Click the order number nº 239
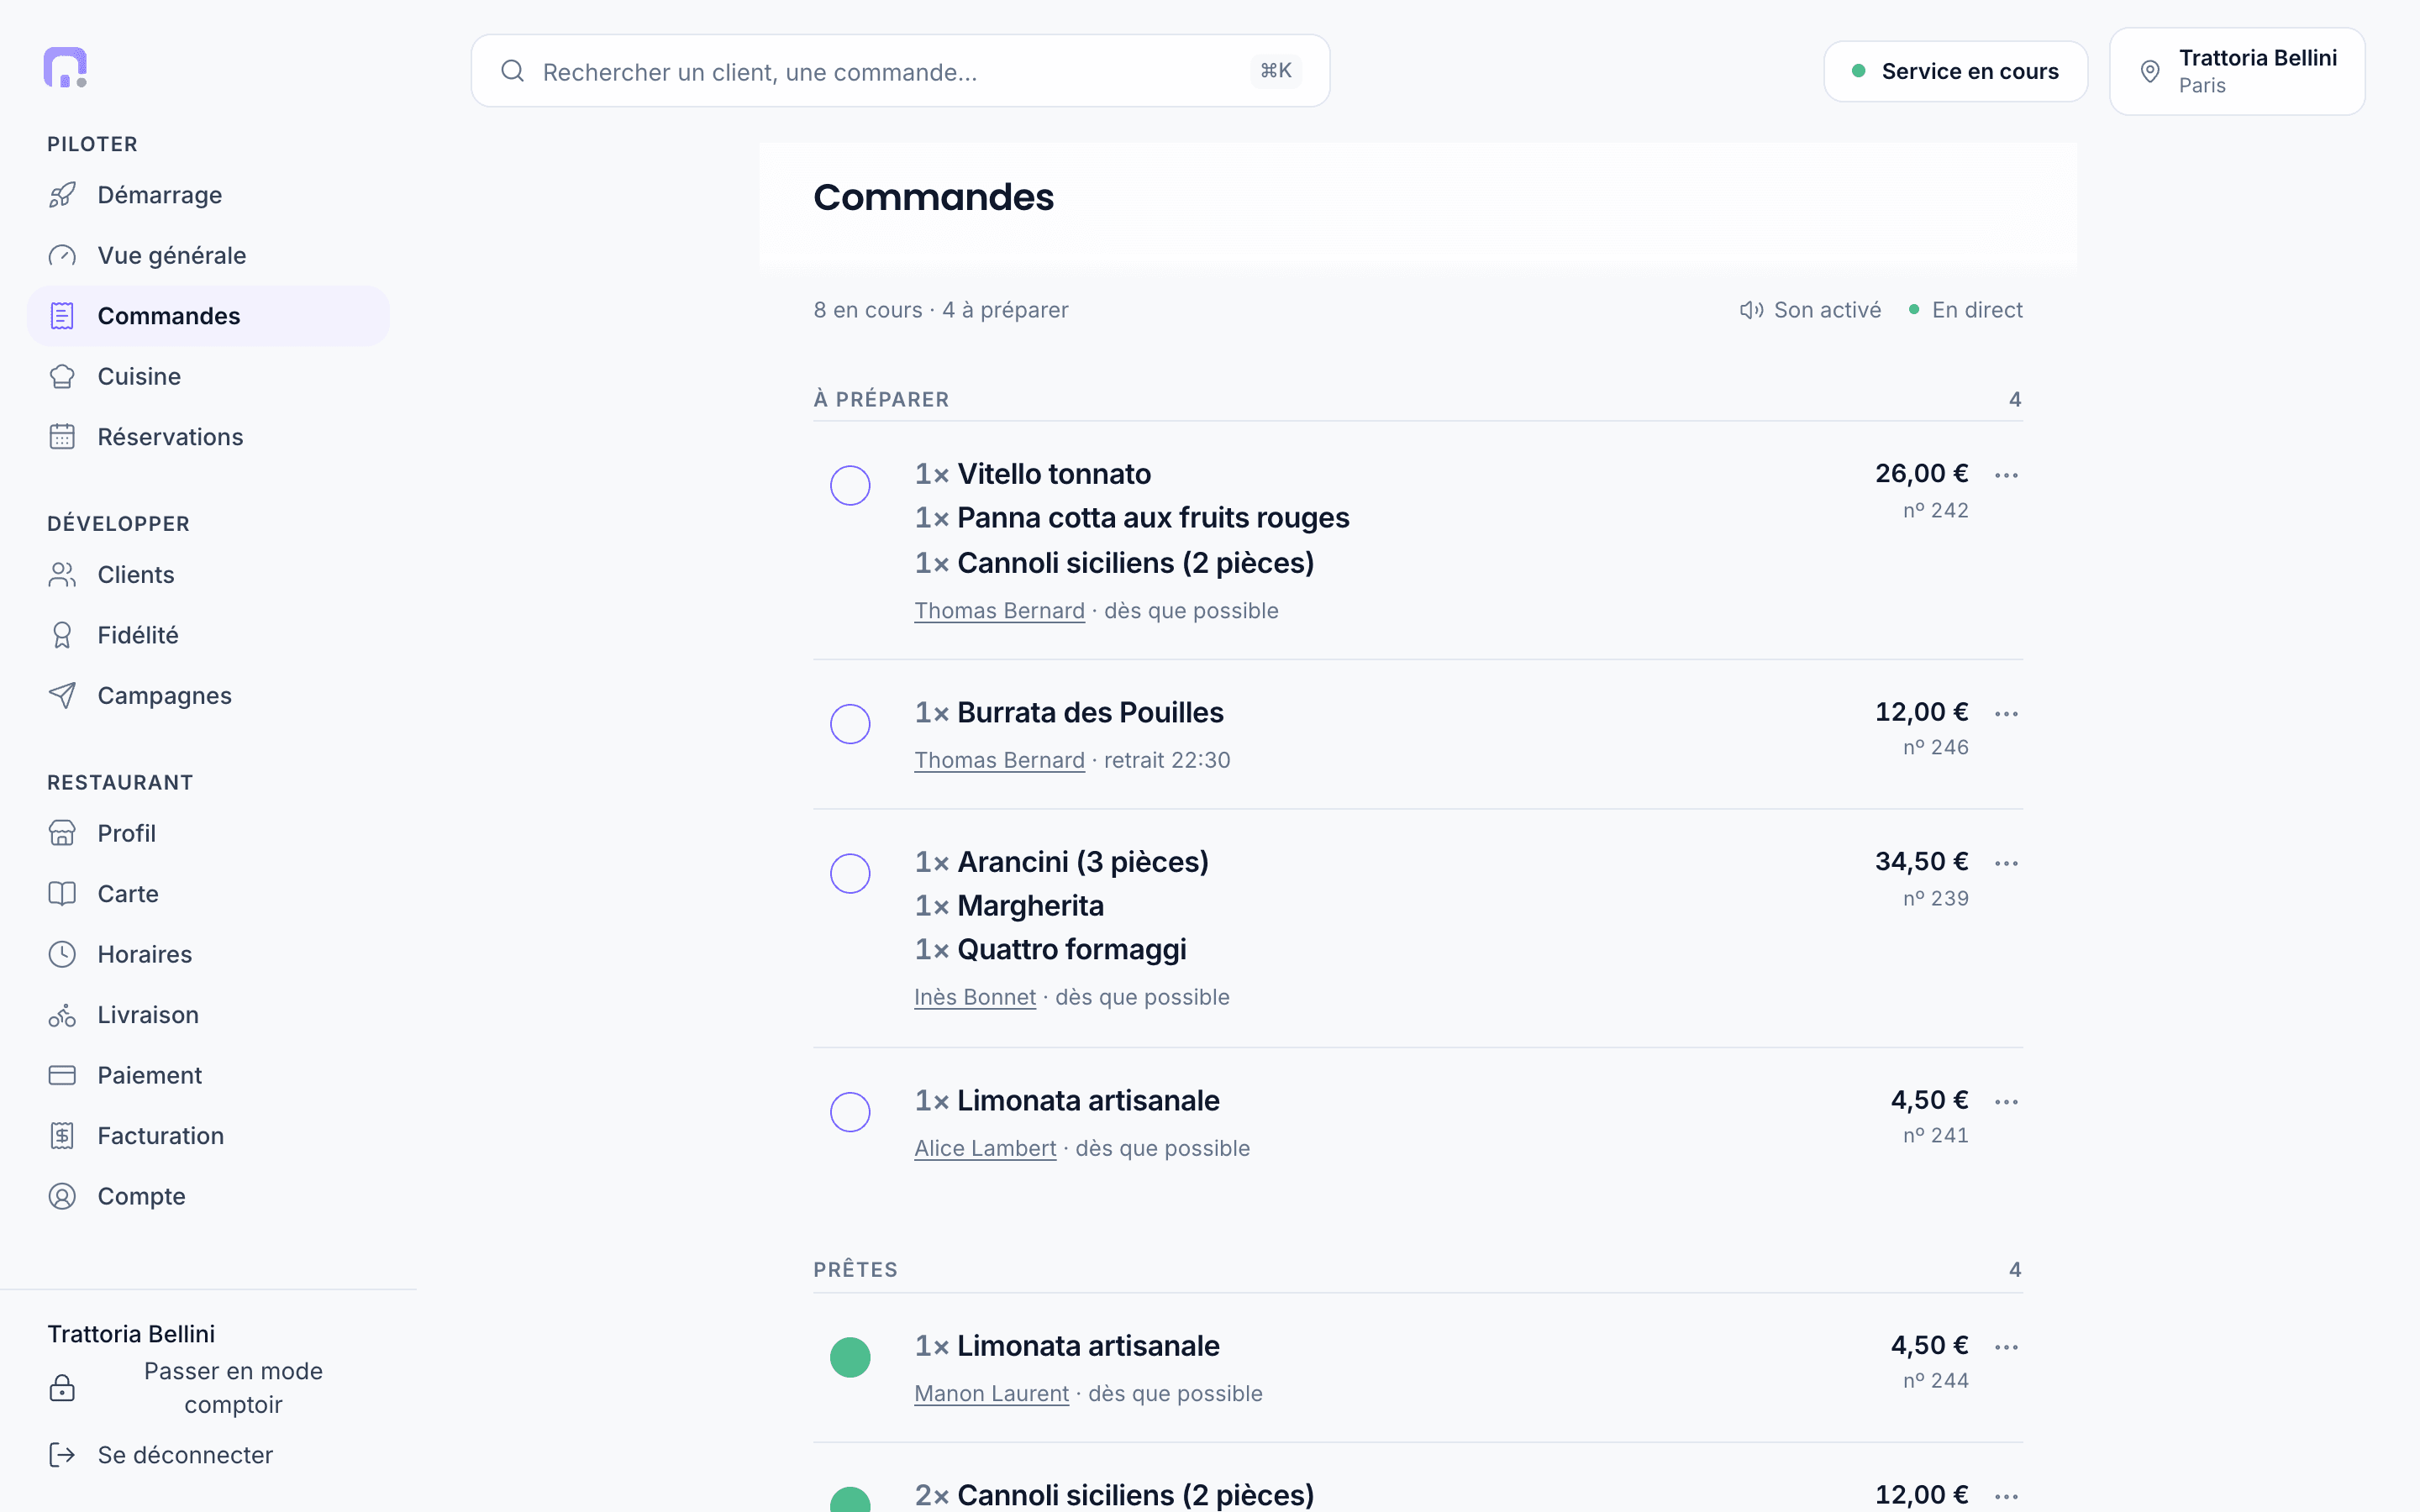The height and width of the screenshot is (1512, 2420). (x=1935, y=899)
